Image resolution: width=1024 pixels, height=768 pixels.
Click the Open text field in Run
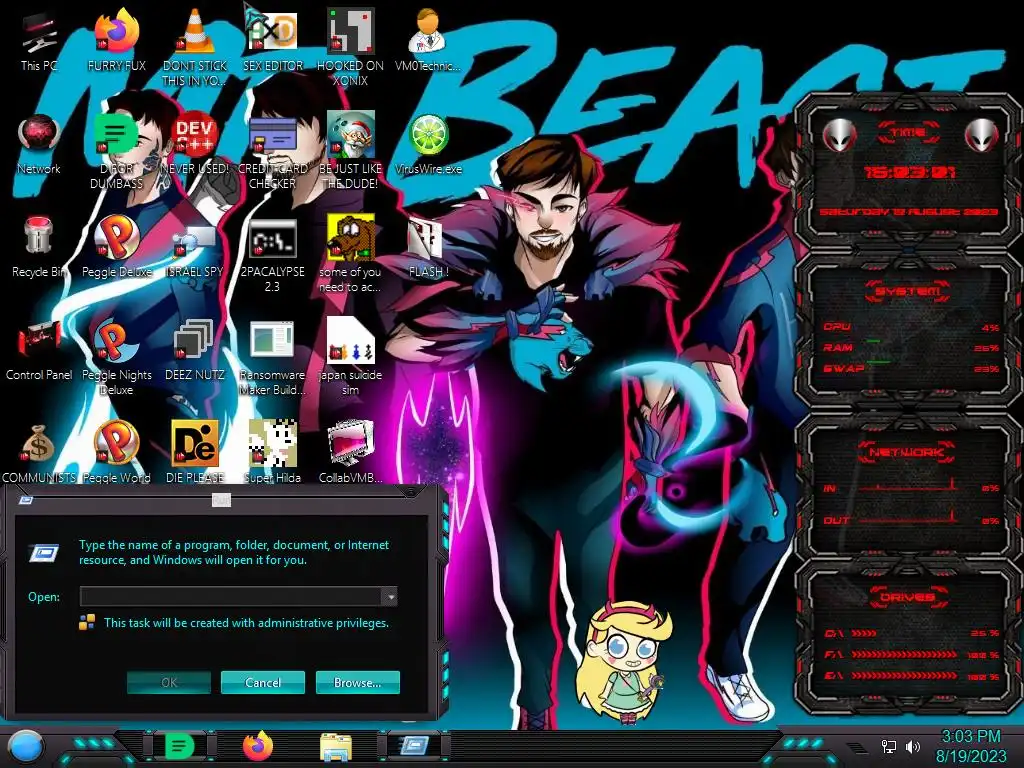coord(231,596)
